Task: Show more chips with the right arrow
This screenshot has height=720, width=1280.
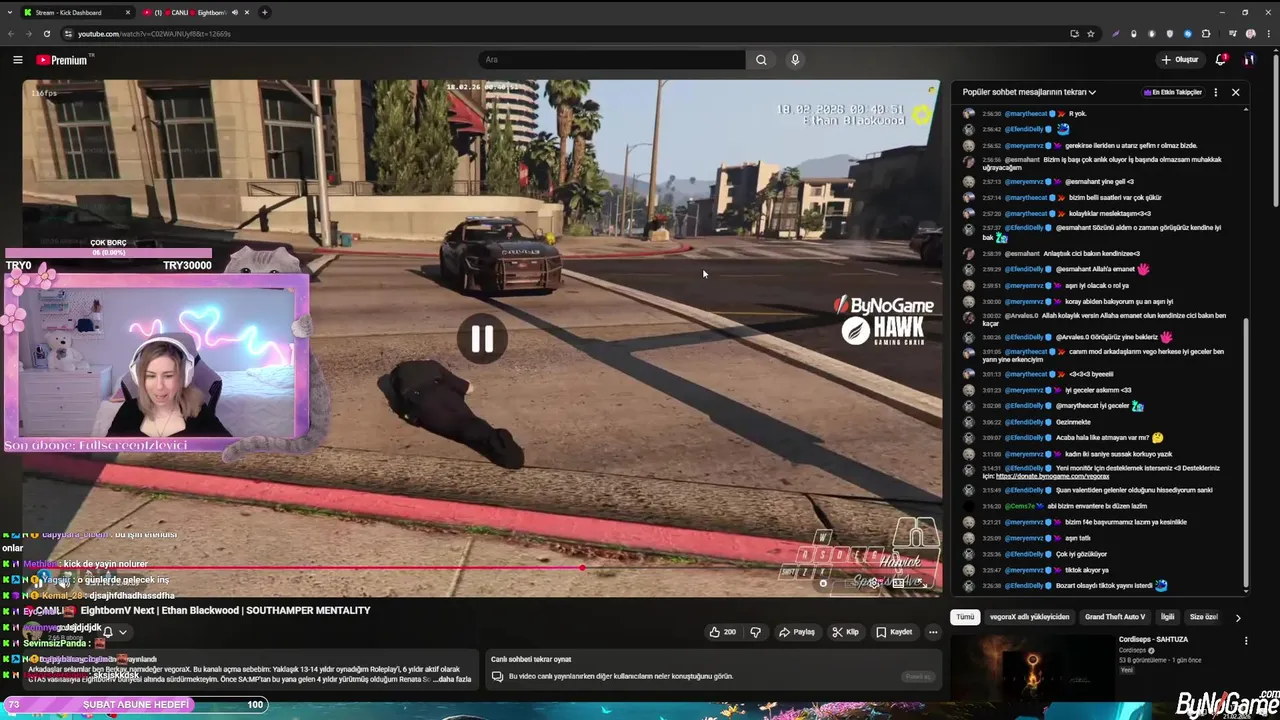Action: [1238, 618]
